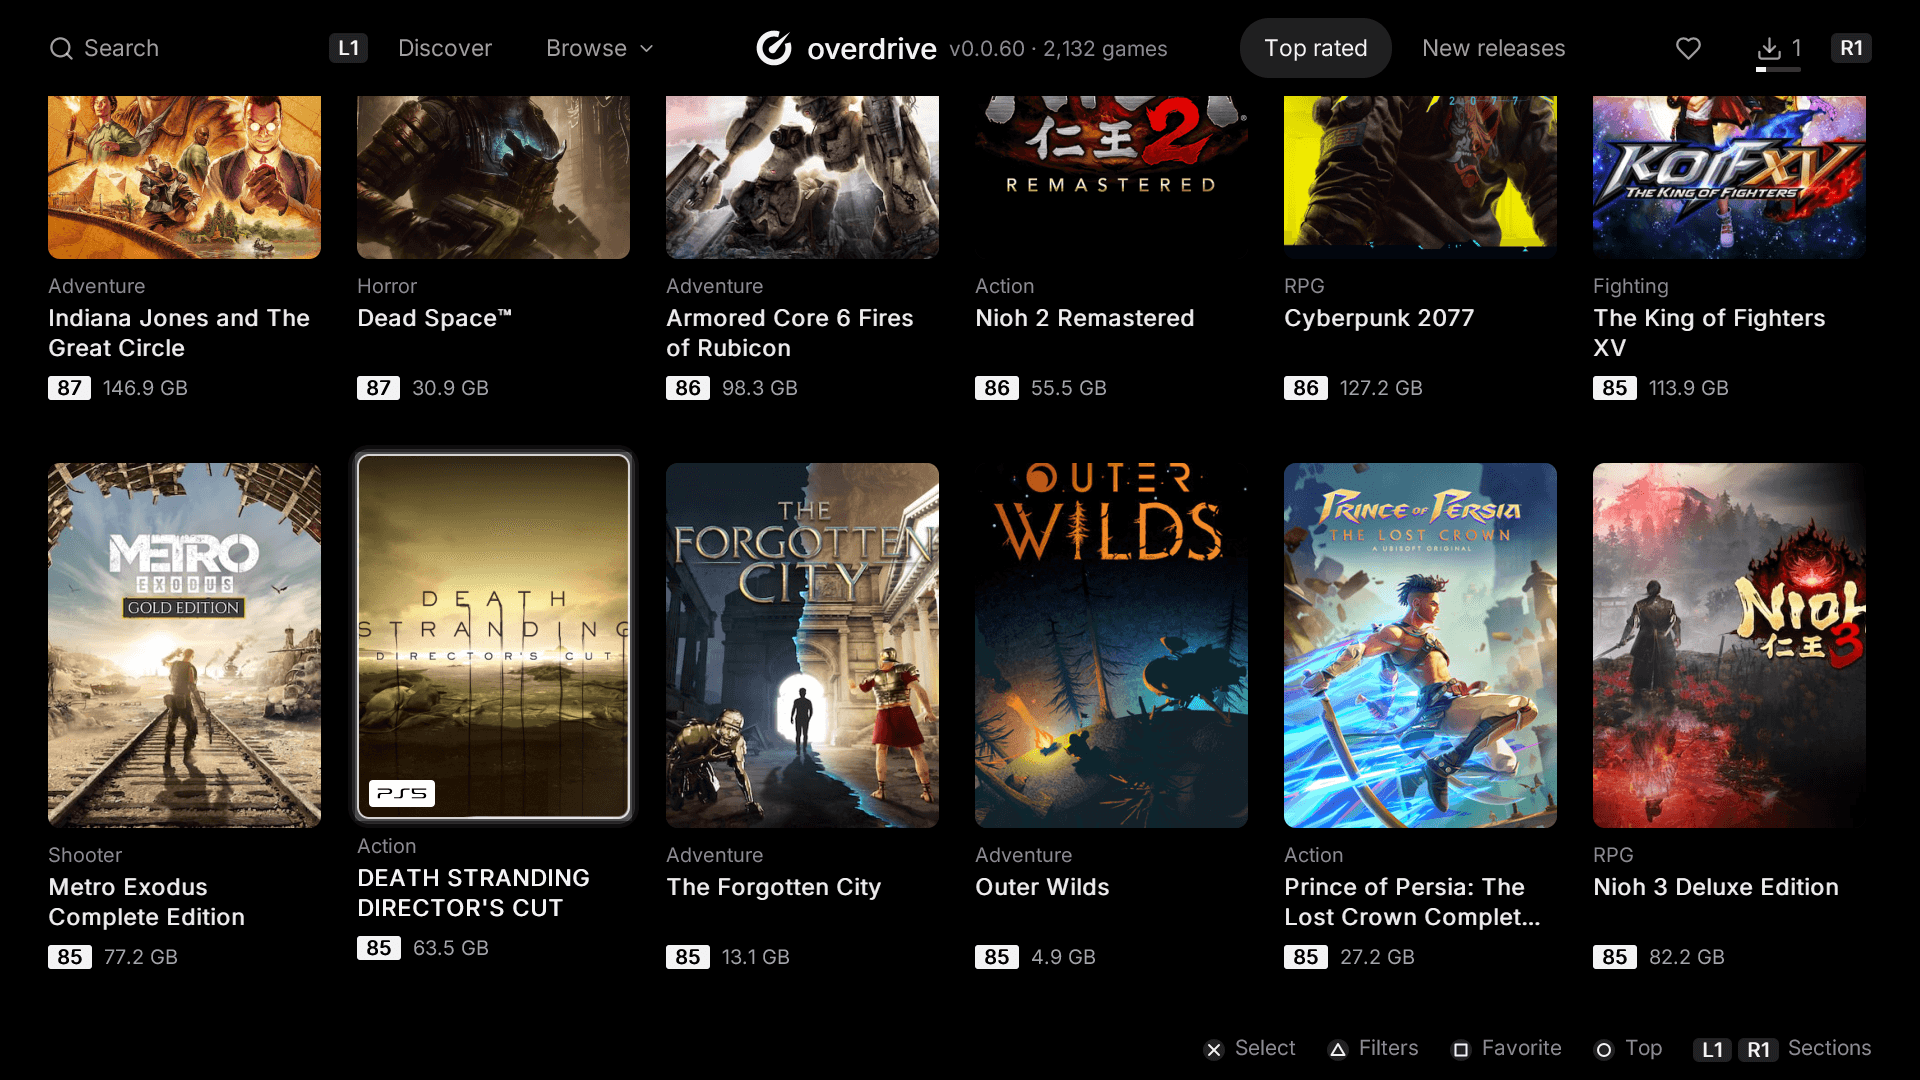Open favorites via the heart icon

1688,48
